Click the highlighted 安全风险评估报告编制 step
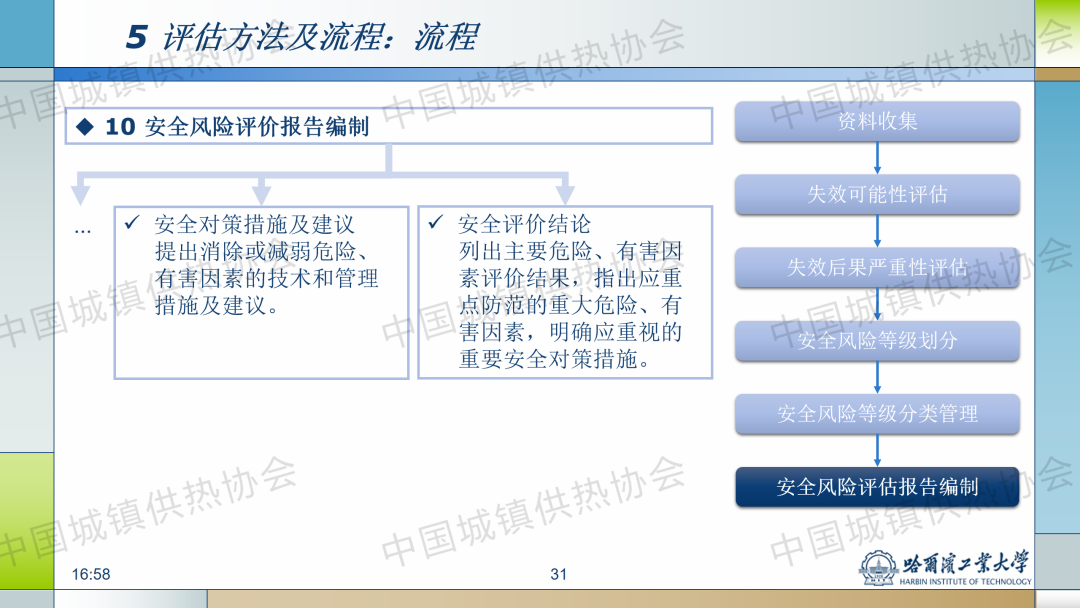1080x608 pixels. click(877, 487)
